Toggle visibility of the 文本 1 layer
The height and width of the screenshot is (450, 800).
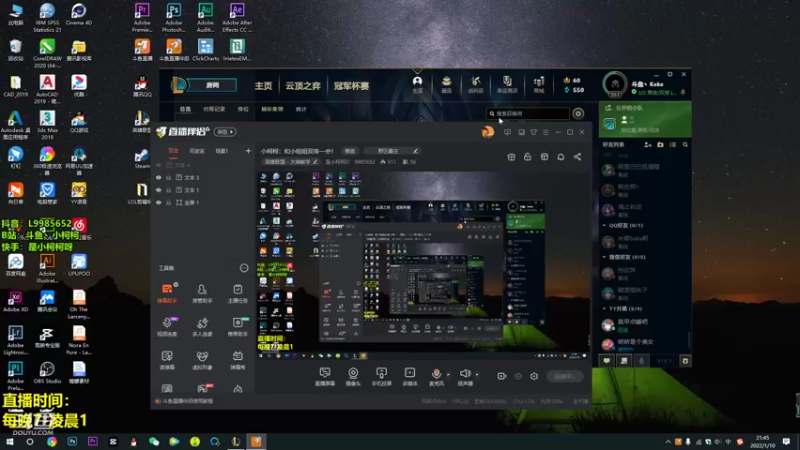pyautogui.click(x=159, y=190)
